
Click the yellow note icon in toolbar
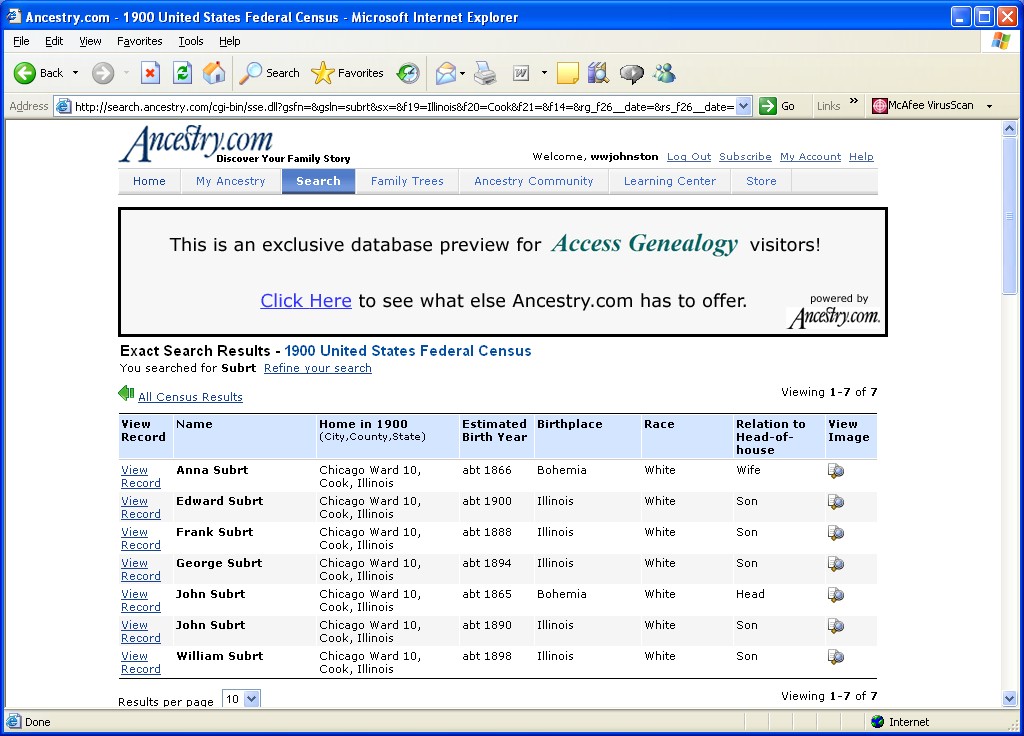567,73
